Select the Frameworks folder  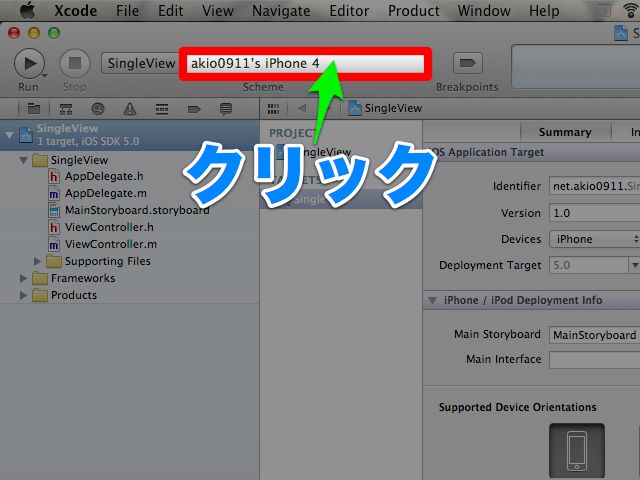pos(82,278)
